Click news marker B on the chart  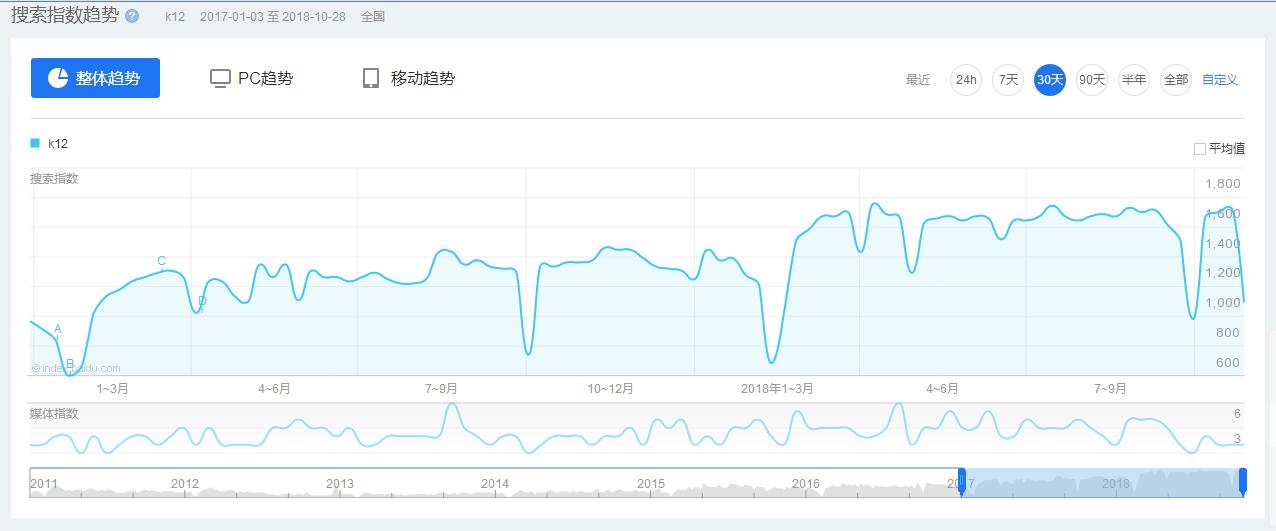click(70, 364)
